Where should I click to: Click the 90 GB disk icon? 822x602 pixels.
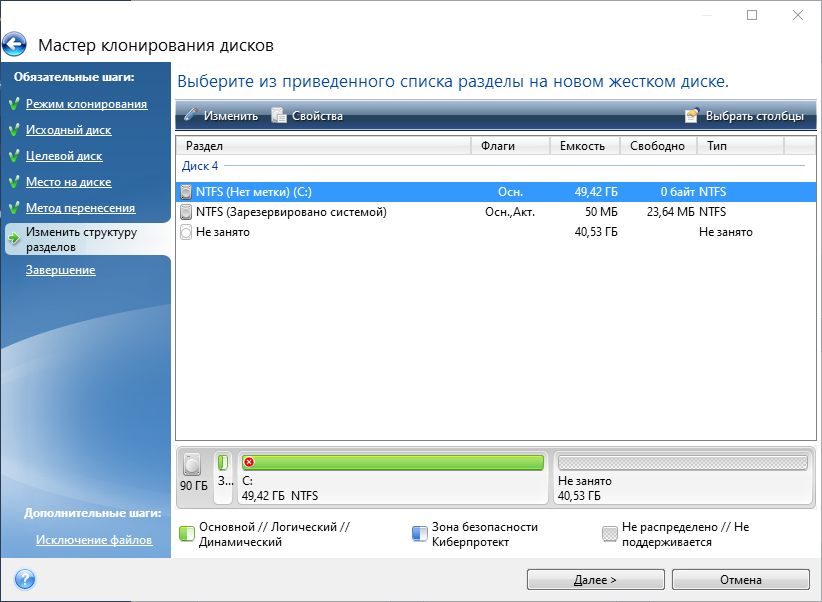[193, 464]
